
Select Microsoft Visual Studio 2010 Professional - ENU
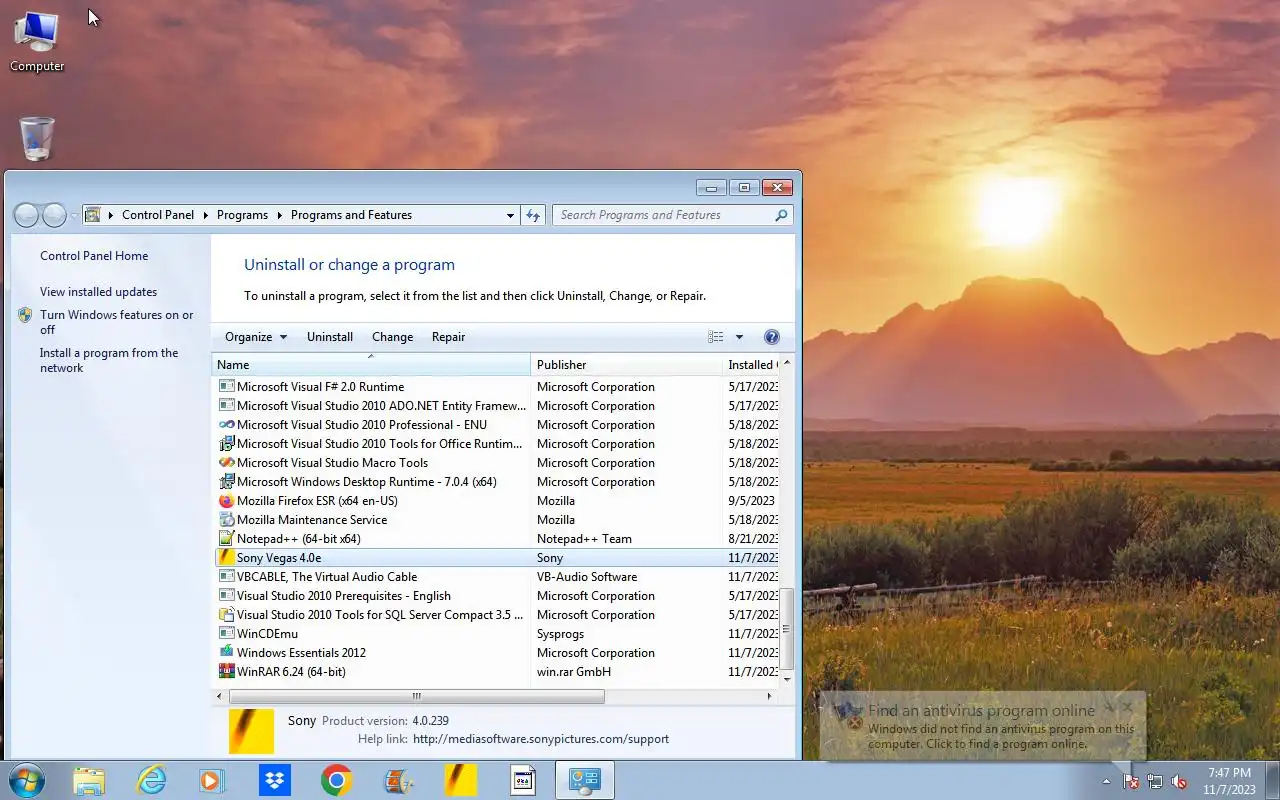click(497, 425)
